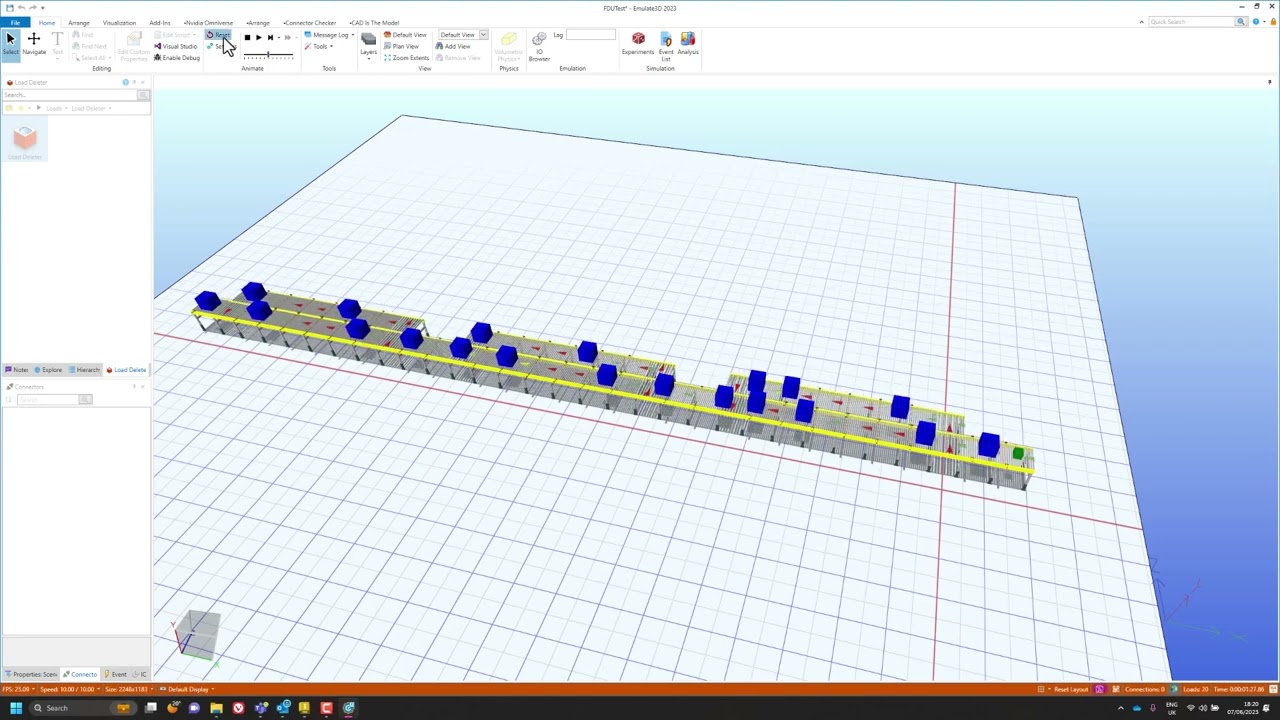The width and height of the screenshot is (1280, 720).
Task: Switch to the Explore panel tab
Action: pos(48,370)
